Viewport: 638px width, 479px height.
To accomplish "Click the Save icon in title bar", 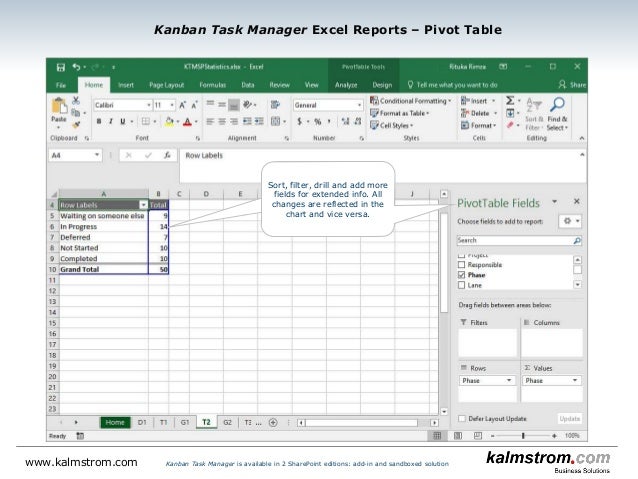I will click(61, 67).
